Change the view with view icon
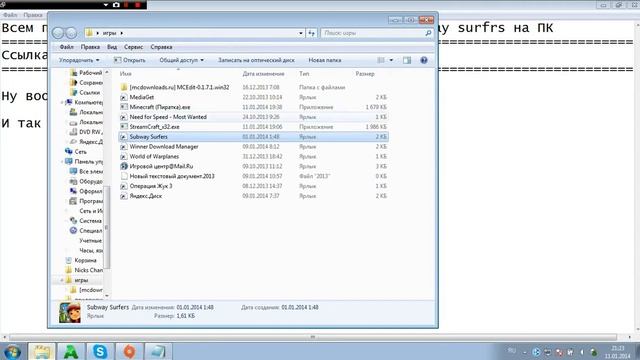The image size is (640, 360). [x=381, y=60]
